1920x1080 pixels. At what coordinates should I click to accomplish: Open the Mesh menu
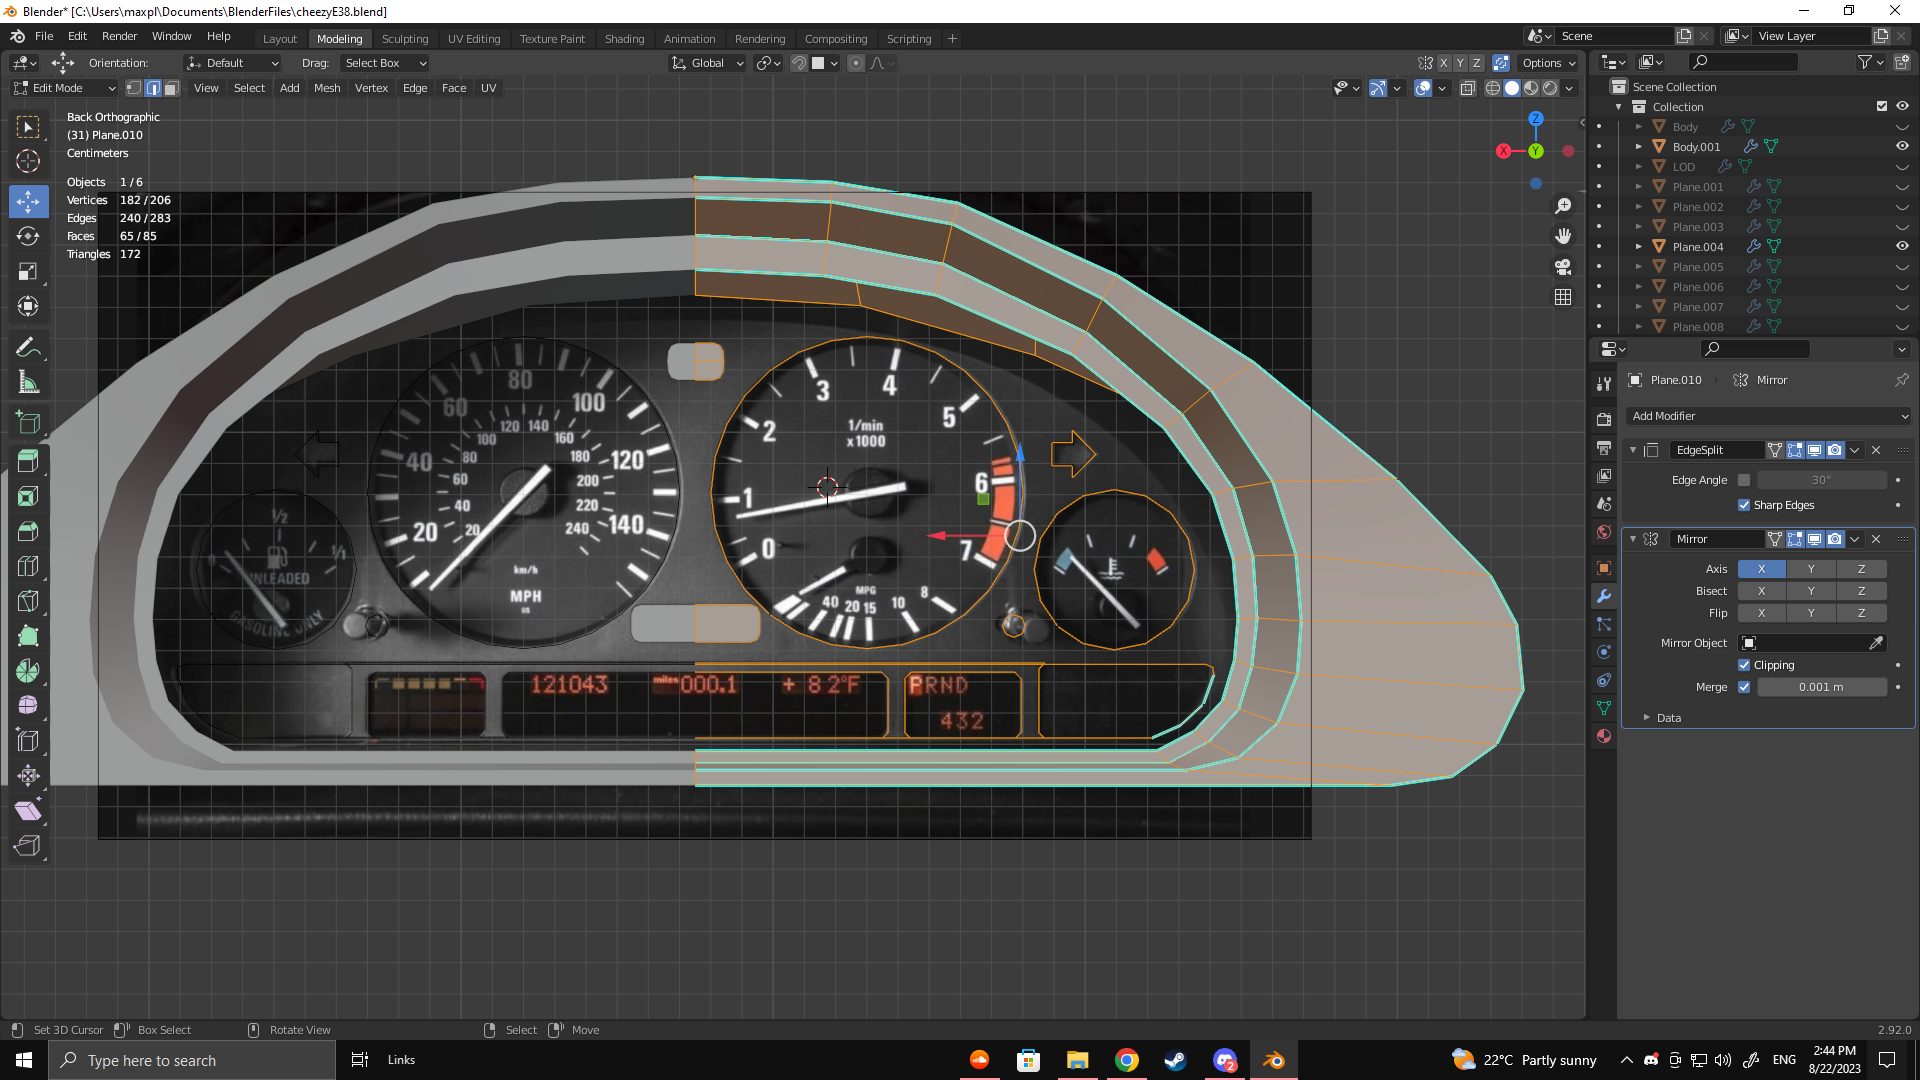[x=327, y=88]
